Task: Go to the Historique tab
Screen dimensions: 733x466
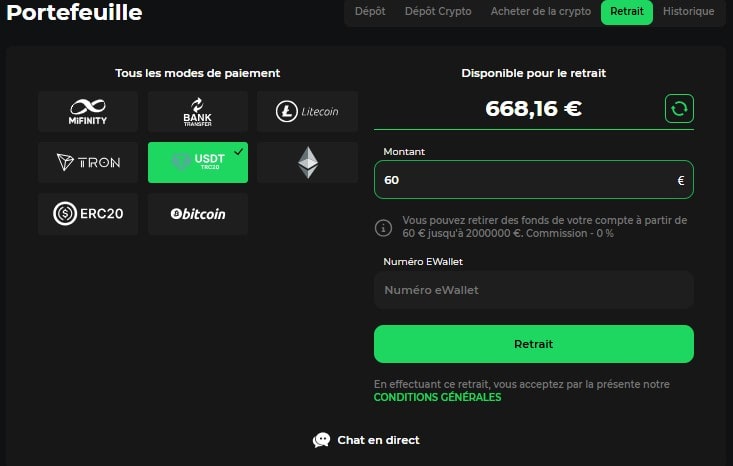Action: coord(688,12)
